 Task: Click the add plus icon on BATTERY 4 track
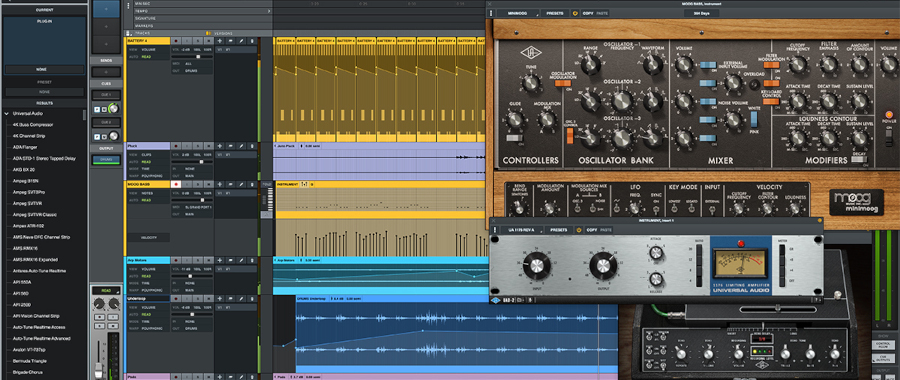point(221,41)
